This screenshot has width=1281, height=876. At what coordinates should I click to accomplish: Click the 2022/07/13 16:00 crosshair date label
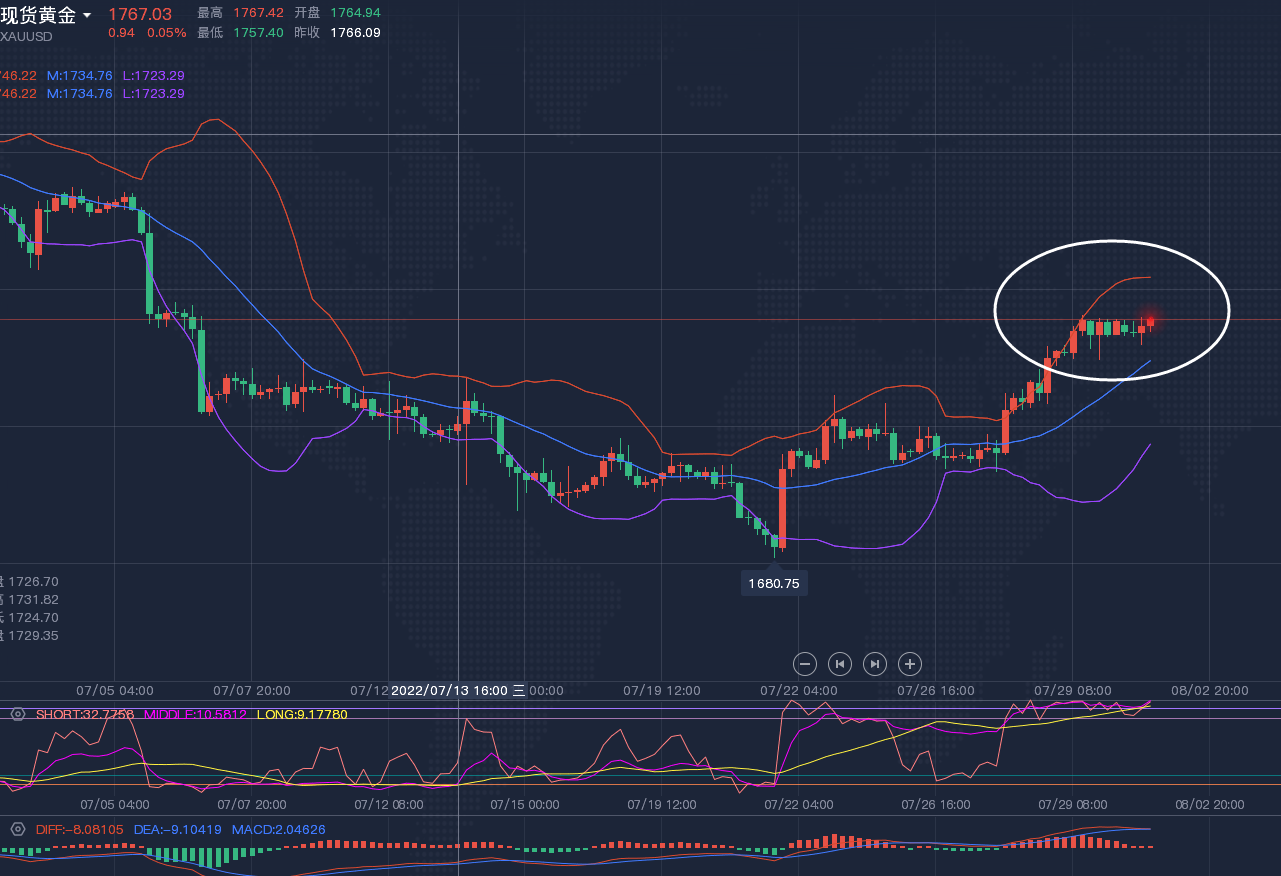click(x=449, y=690)
